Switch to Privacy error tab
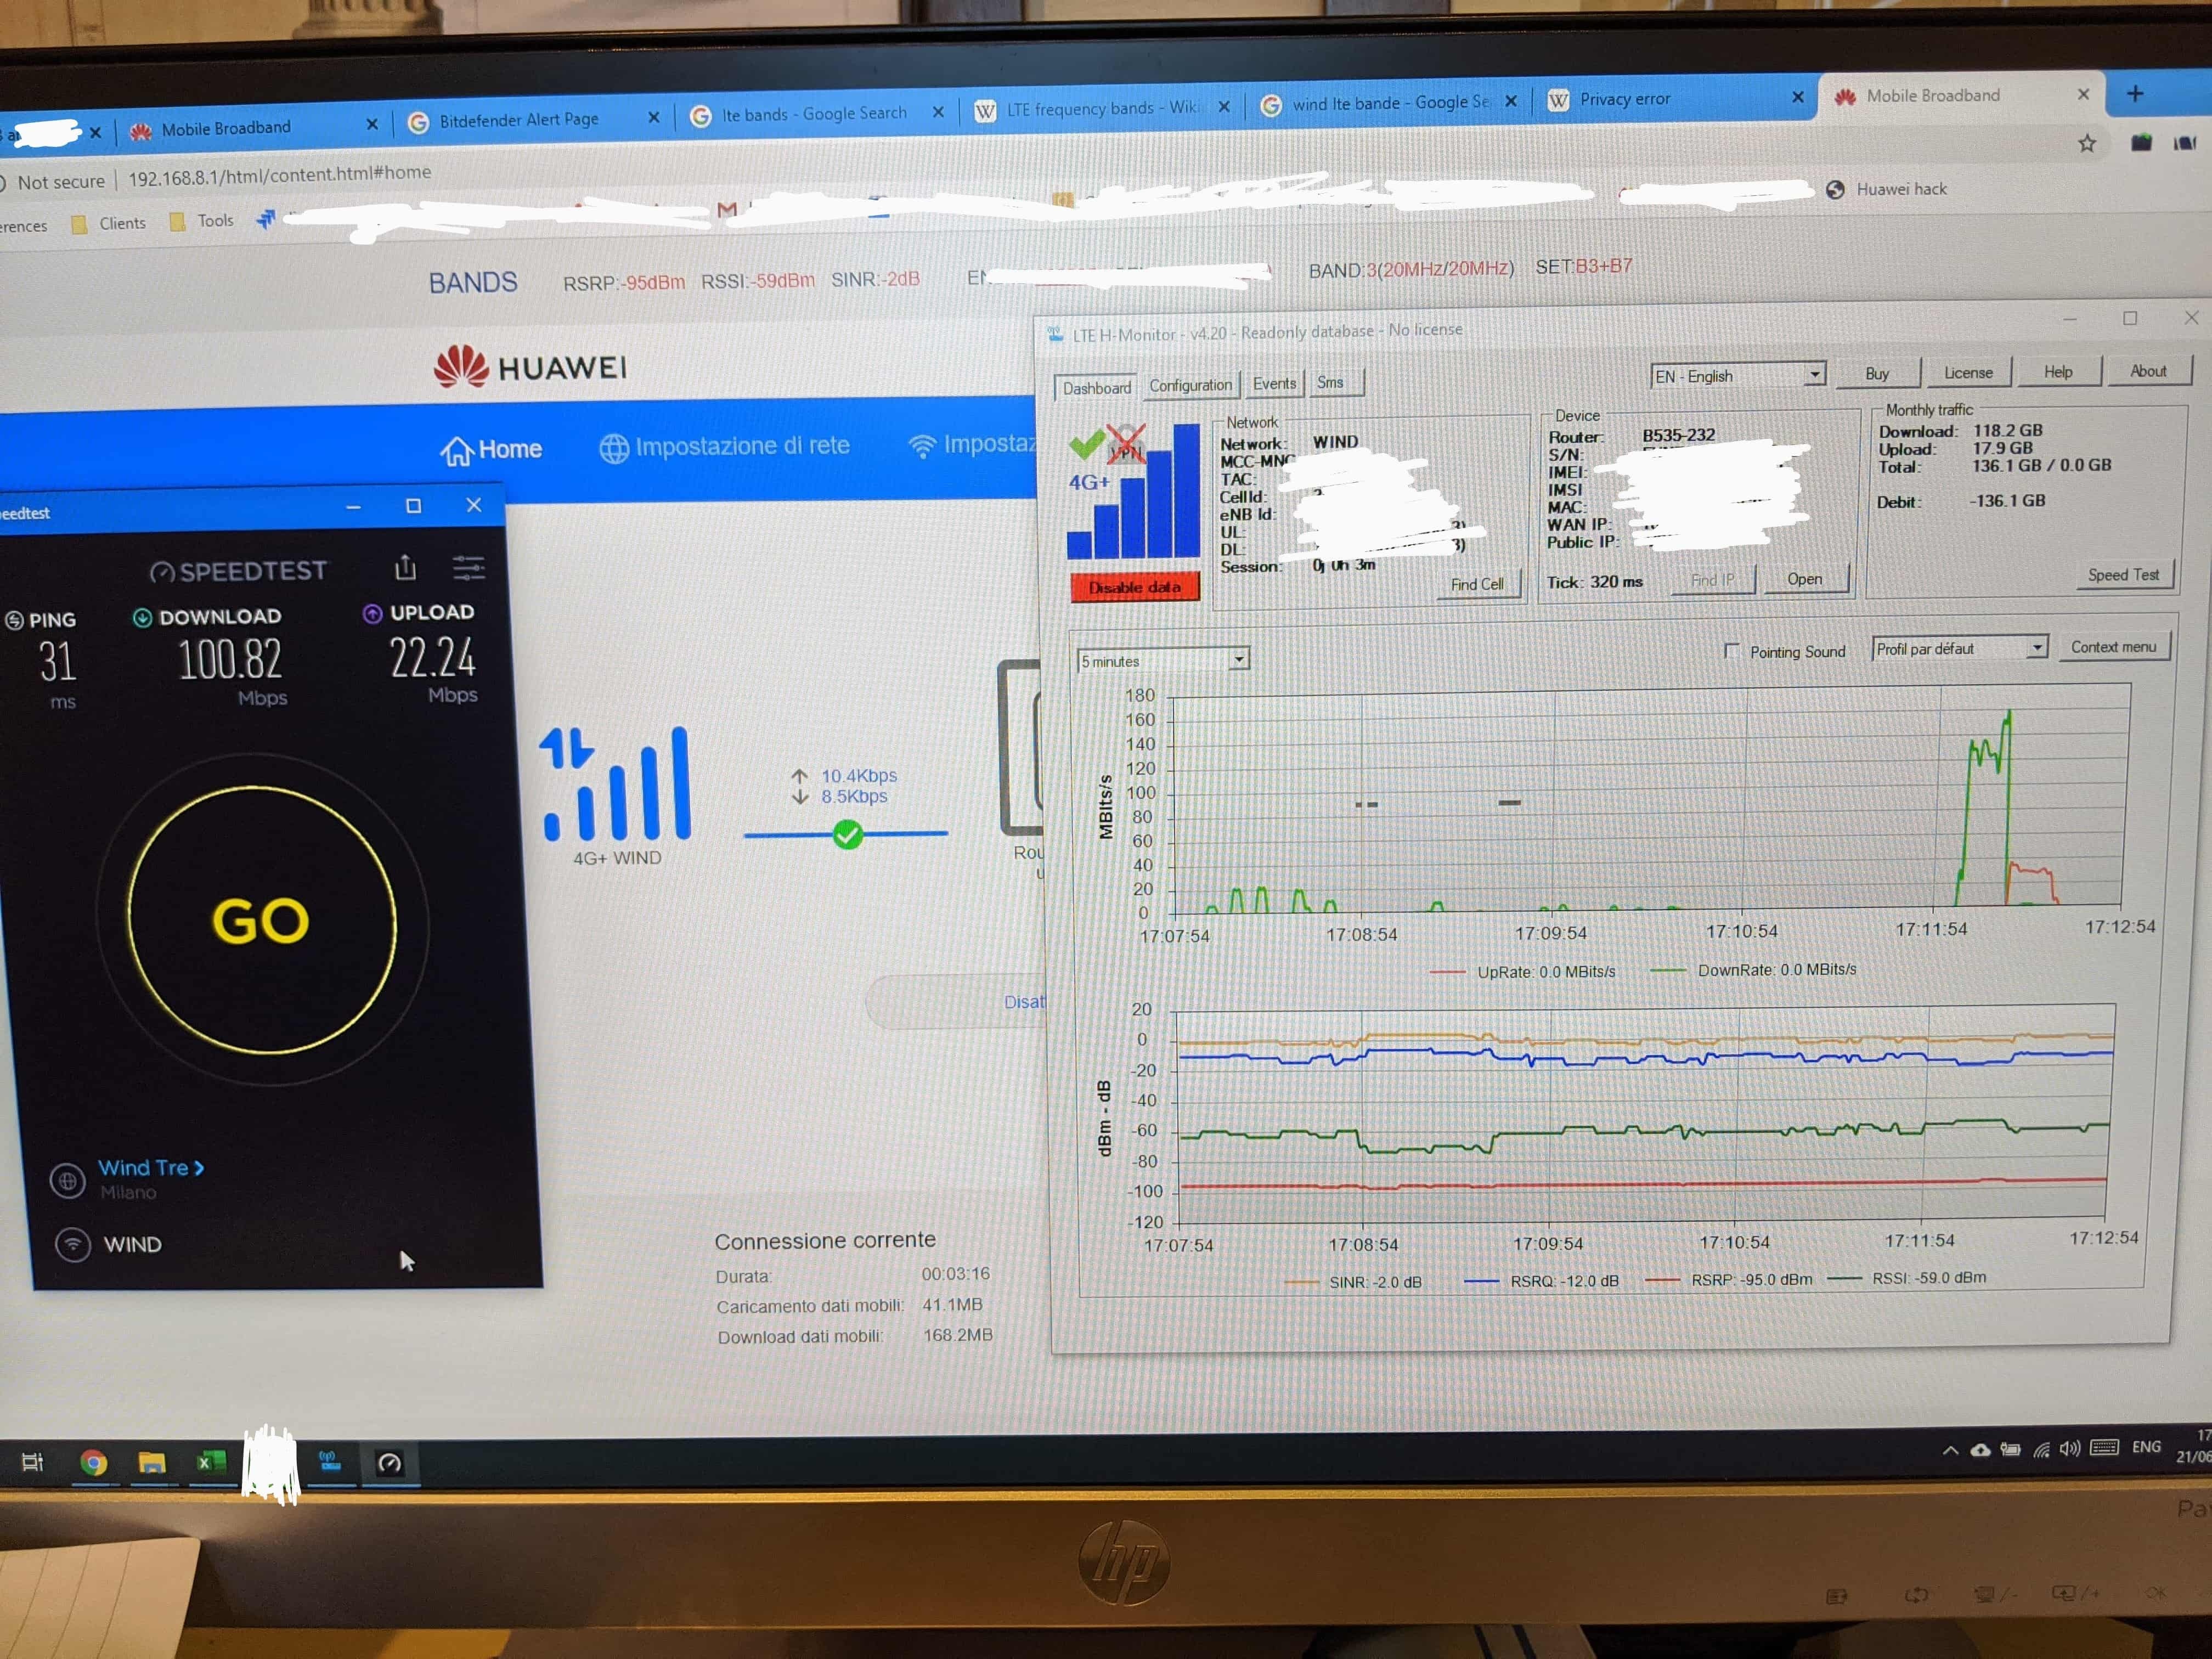This screenshot has width=2212, height=1659. (x=1625, y=99)
